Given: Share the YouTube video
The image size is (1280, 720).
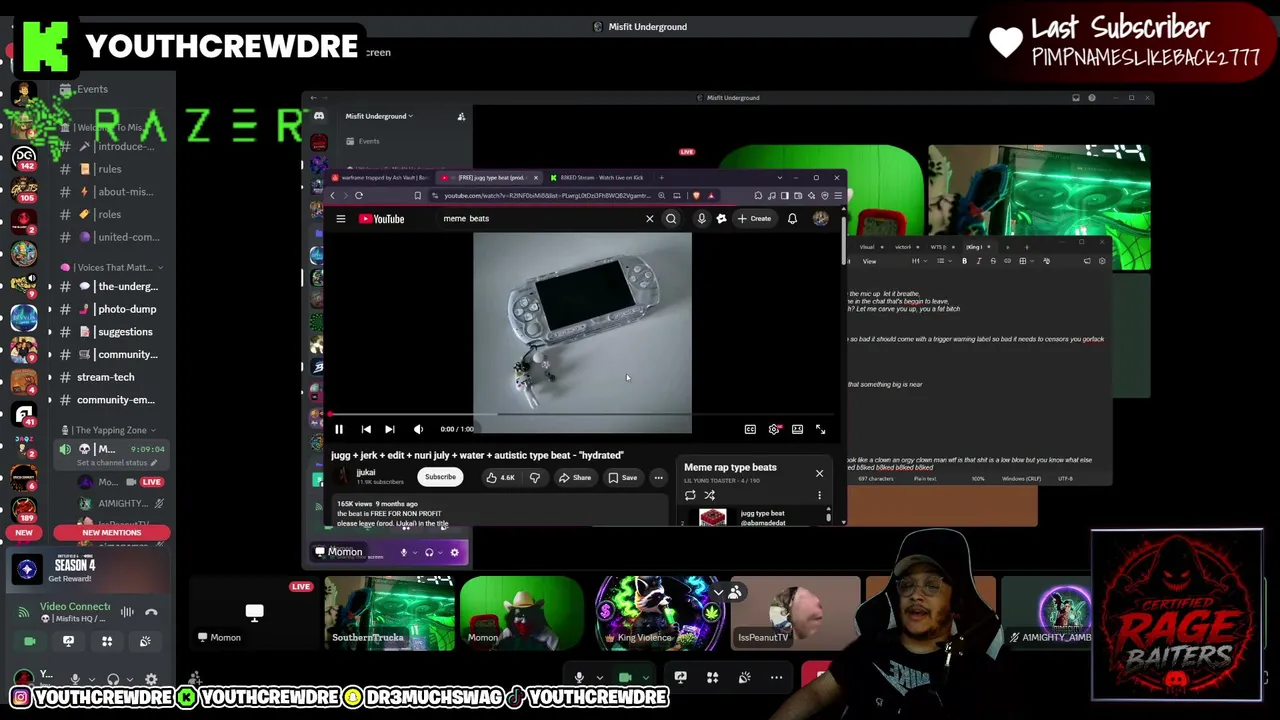Looking at the screenshot, I should (x=575, y=478).
